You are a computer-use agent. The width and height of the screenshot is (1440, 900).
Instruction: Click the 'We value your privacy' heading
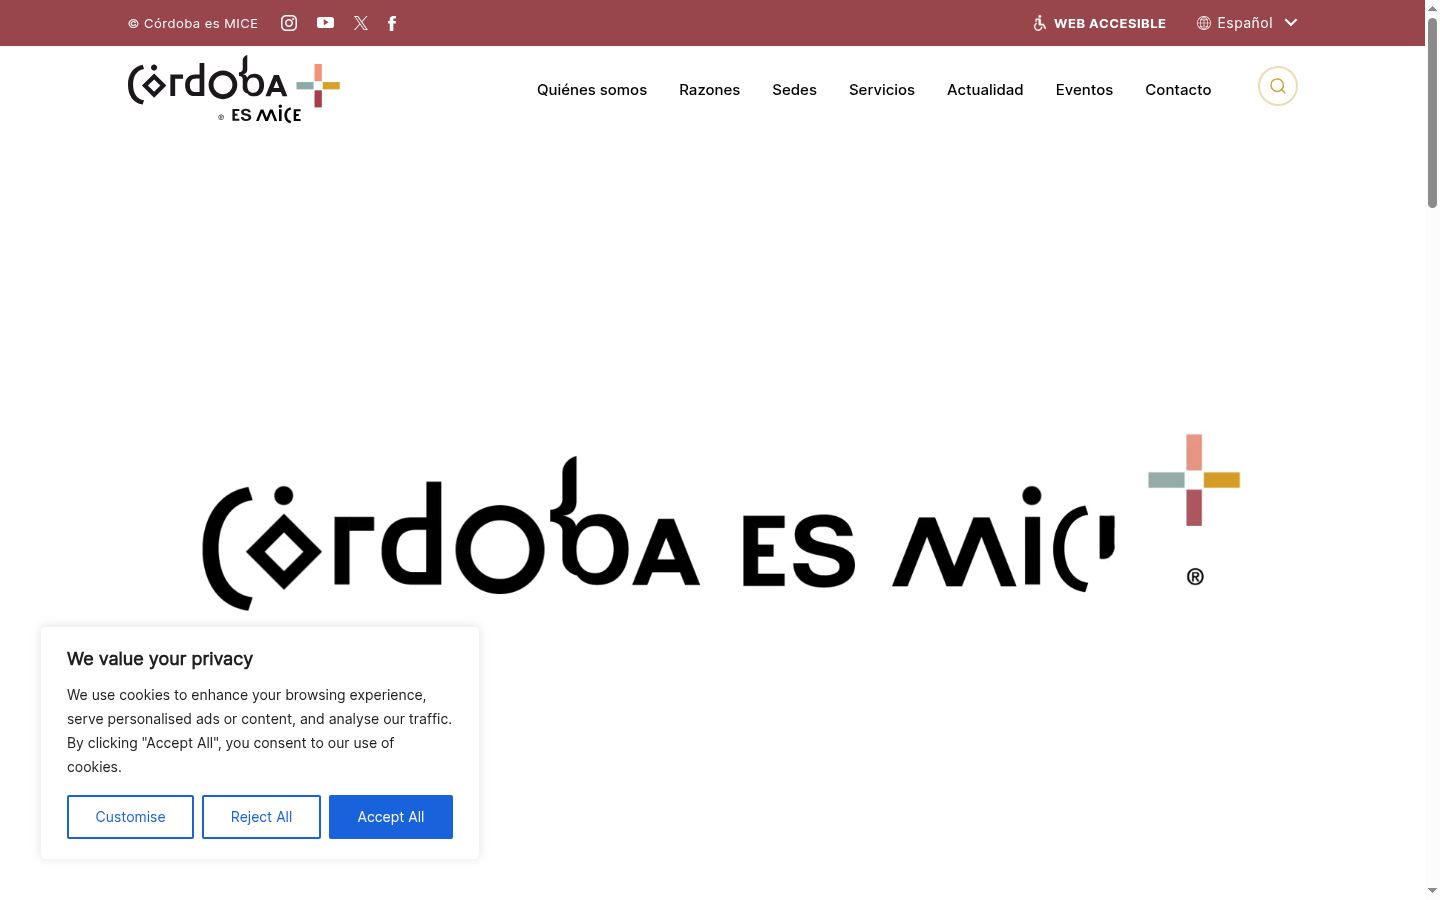click(160, 659)
